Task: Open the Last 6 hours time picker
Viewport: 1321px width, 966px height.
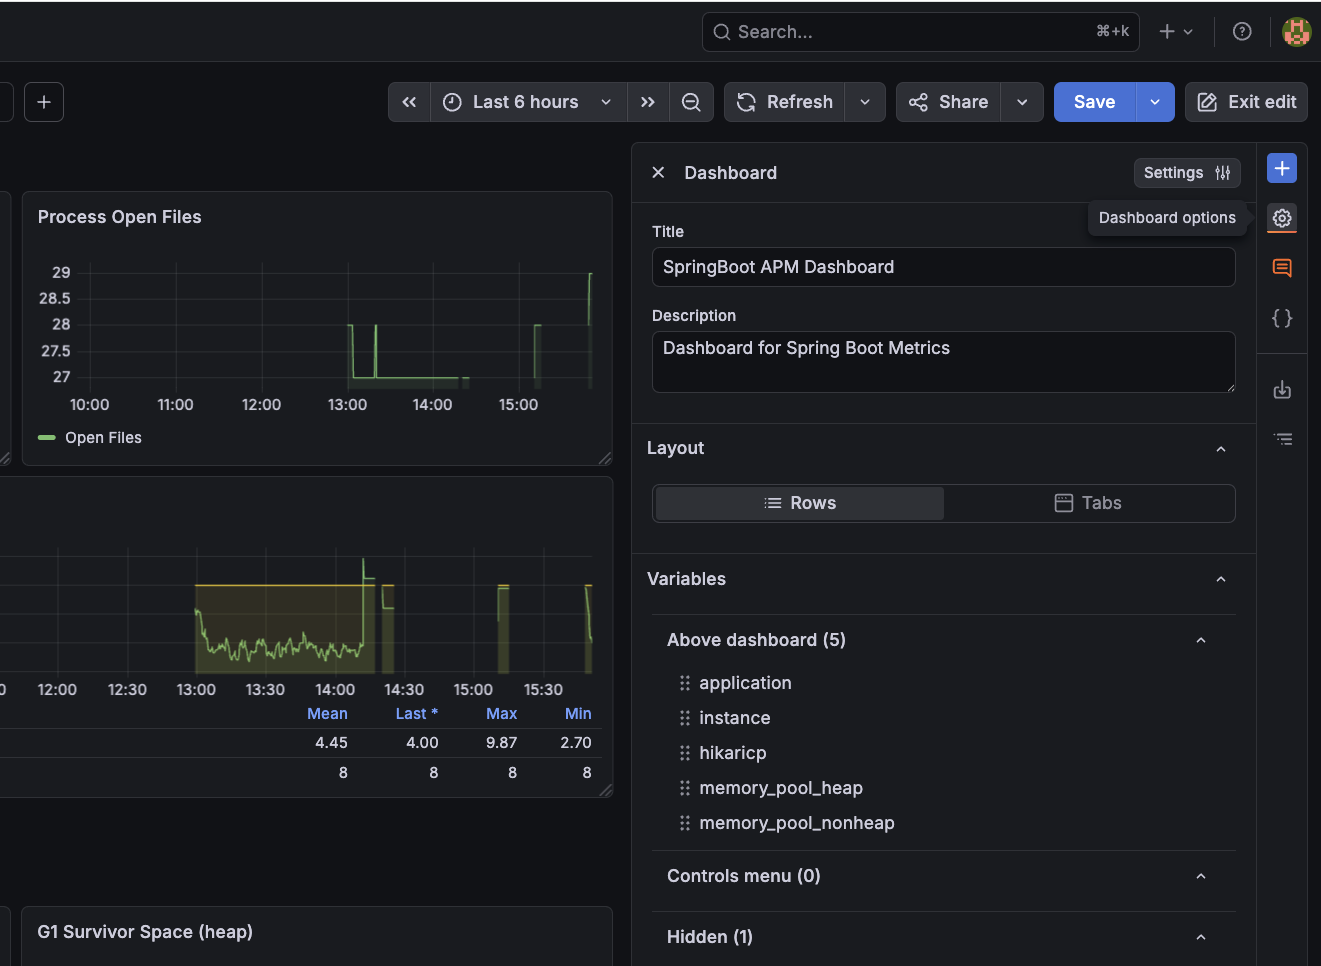Action: coord(527,102)
